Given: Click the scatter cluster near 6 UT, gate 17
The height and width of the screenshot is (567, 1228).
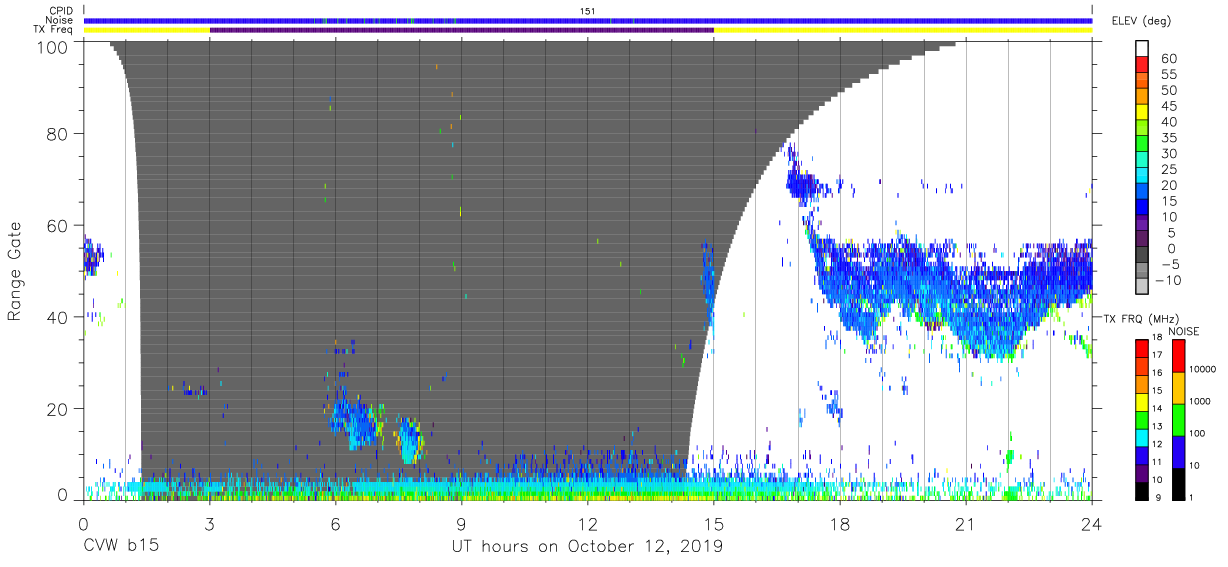Looking at the screenshot, I should (355, 420).
